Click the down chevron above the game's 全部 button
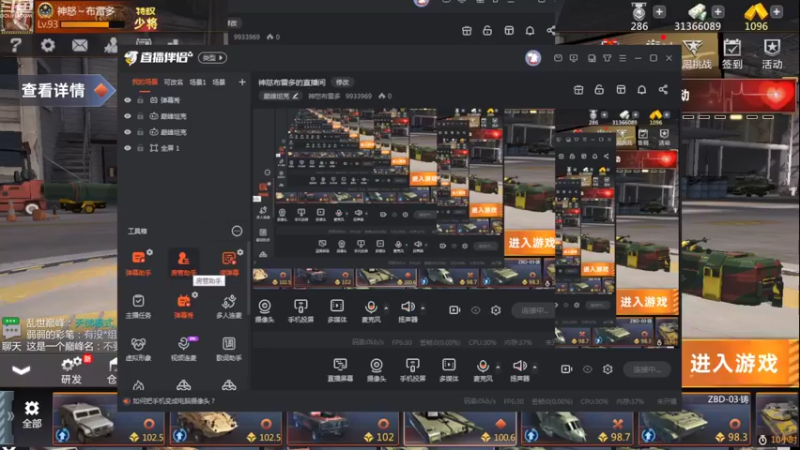800x450 pixels. tap(21, 370)
